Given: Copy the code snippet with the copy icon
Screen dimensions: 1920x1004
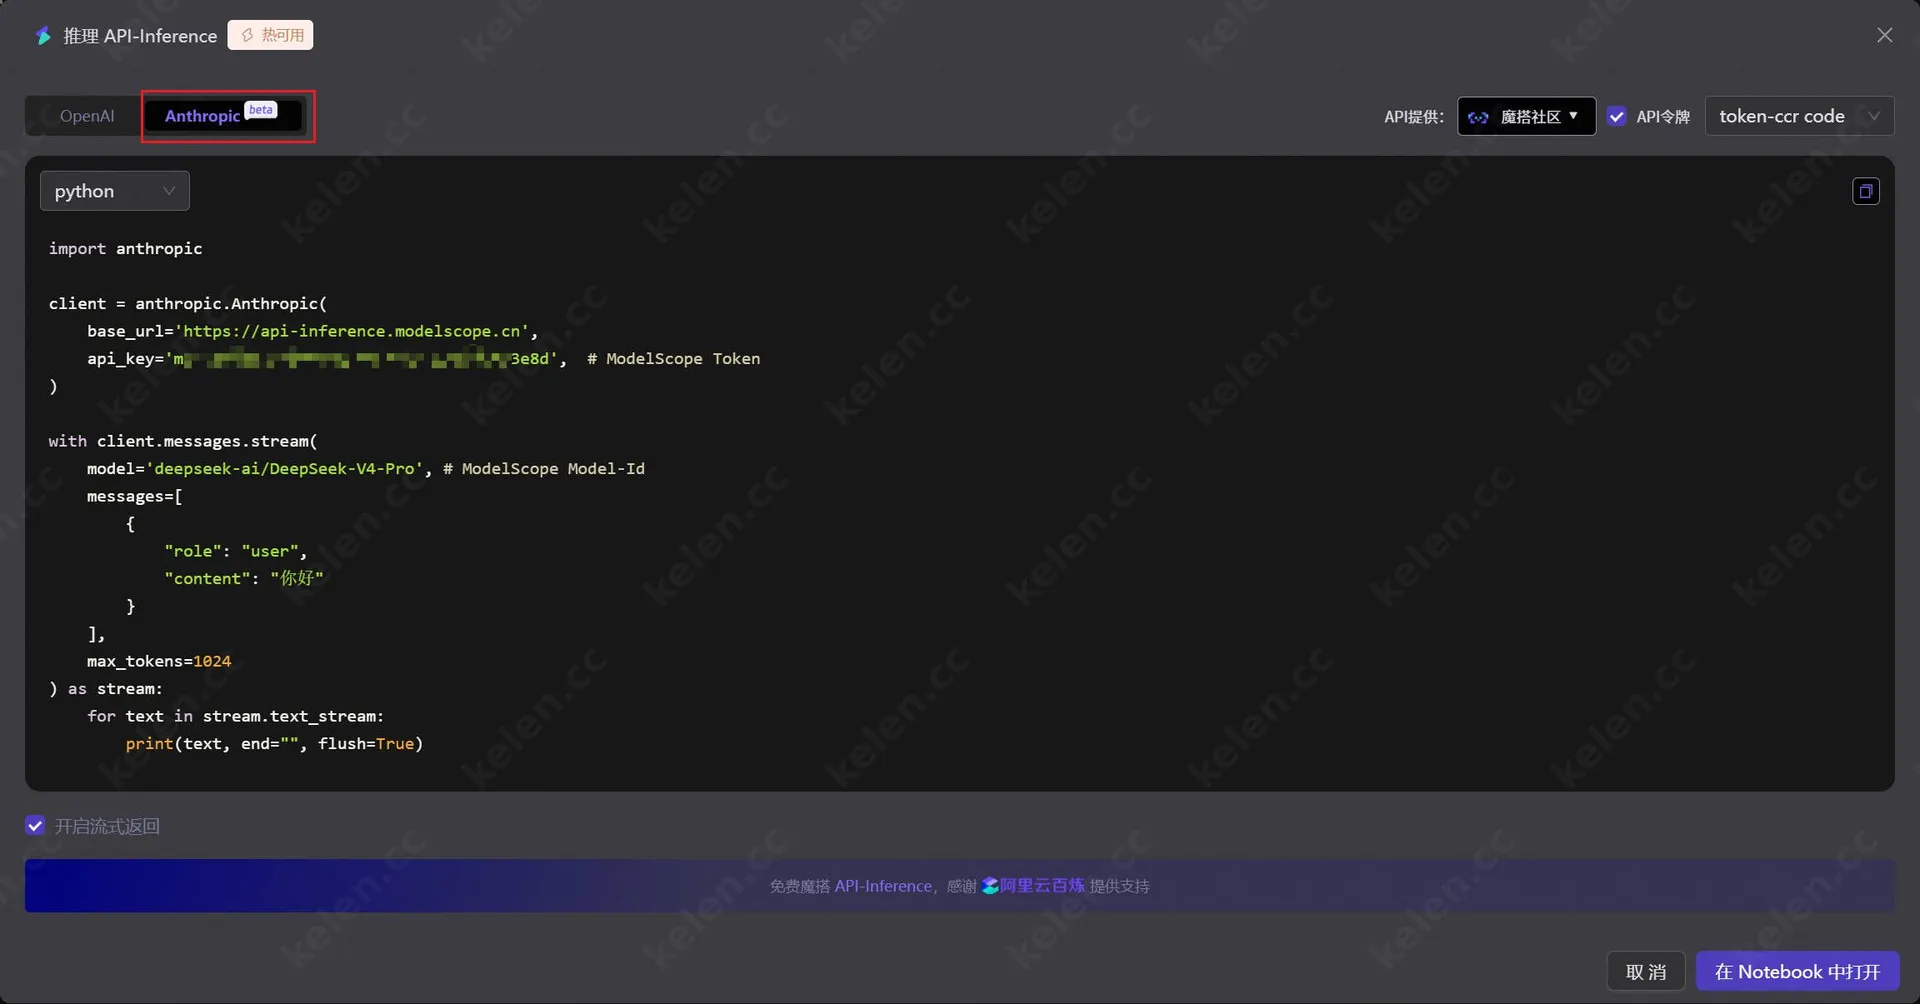Looking at the screenshot, I should tap(1865, 191).
